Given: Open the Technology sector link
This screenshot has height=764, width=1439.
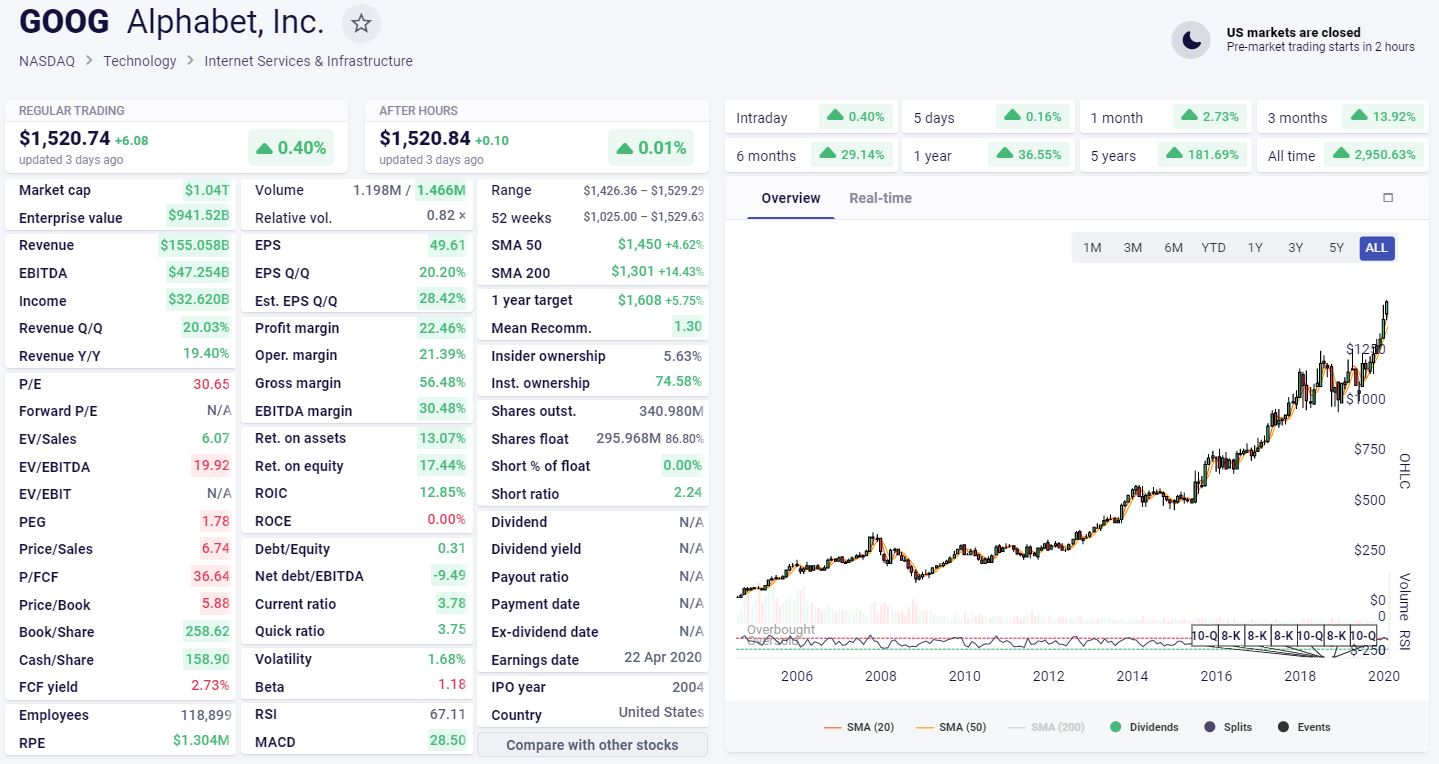Looking at the screenshot, I should [x=140, y=61].
